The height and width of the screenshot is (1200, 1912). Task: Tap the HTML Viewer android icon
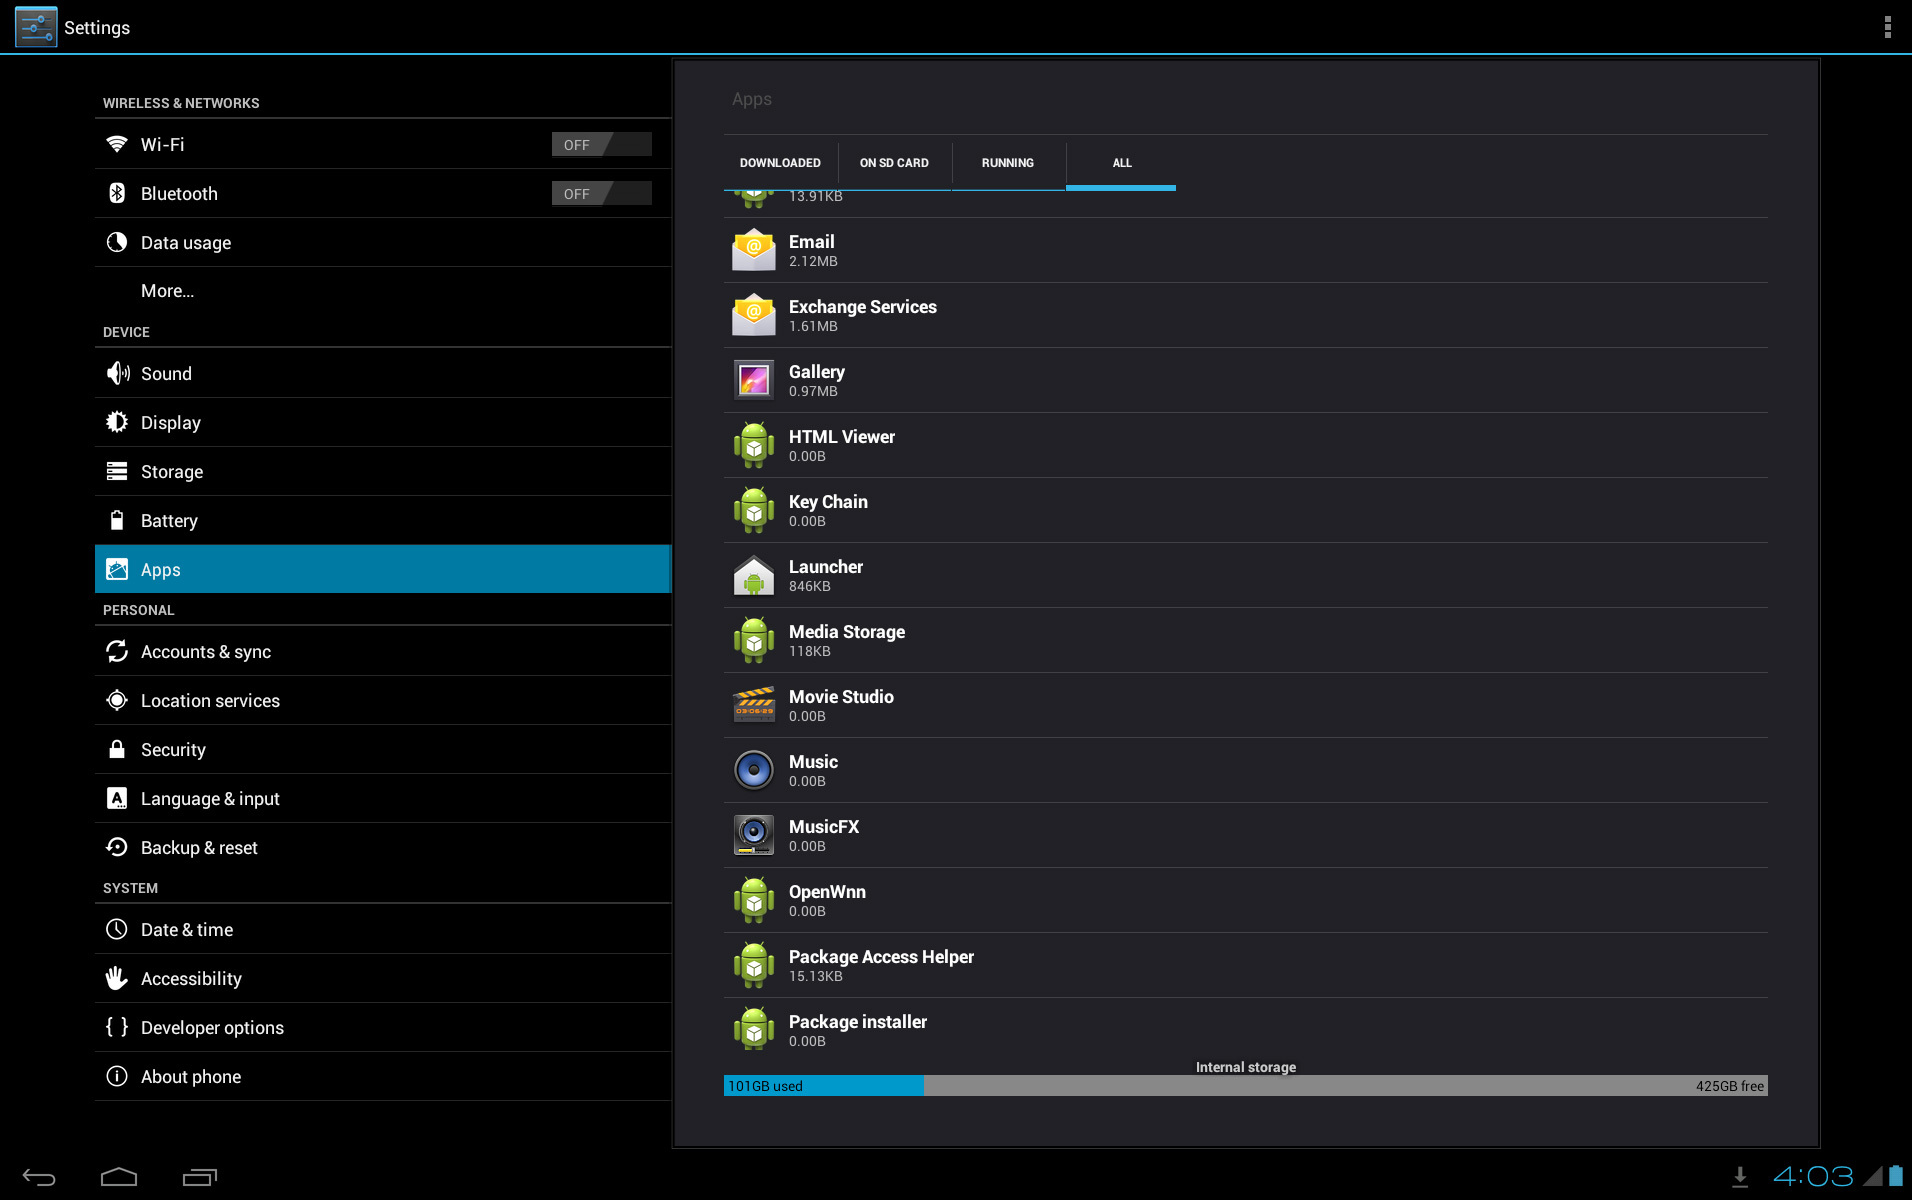[754, 445]
